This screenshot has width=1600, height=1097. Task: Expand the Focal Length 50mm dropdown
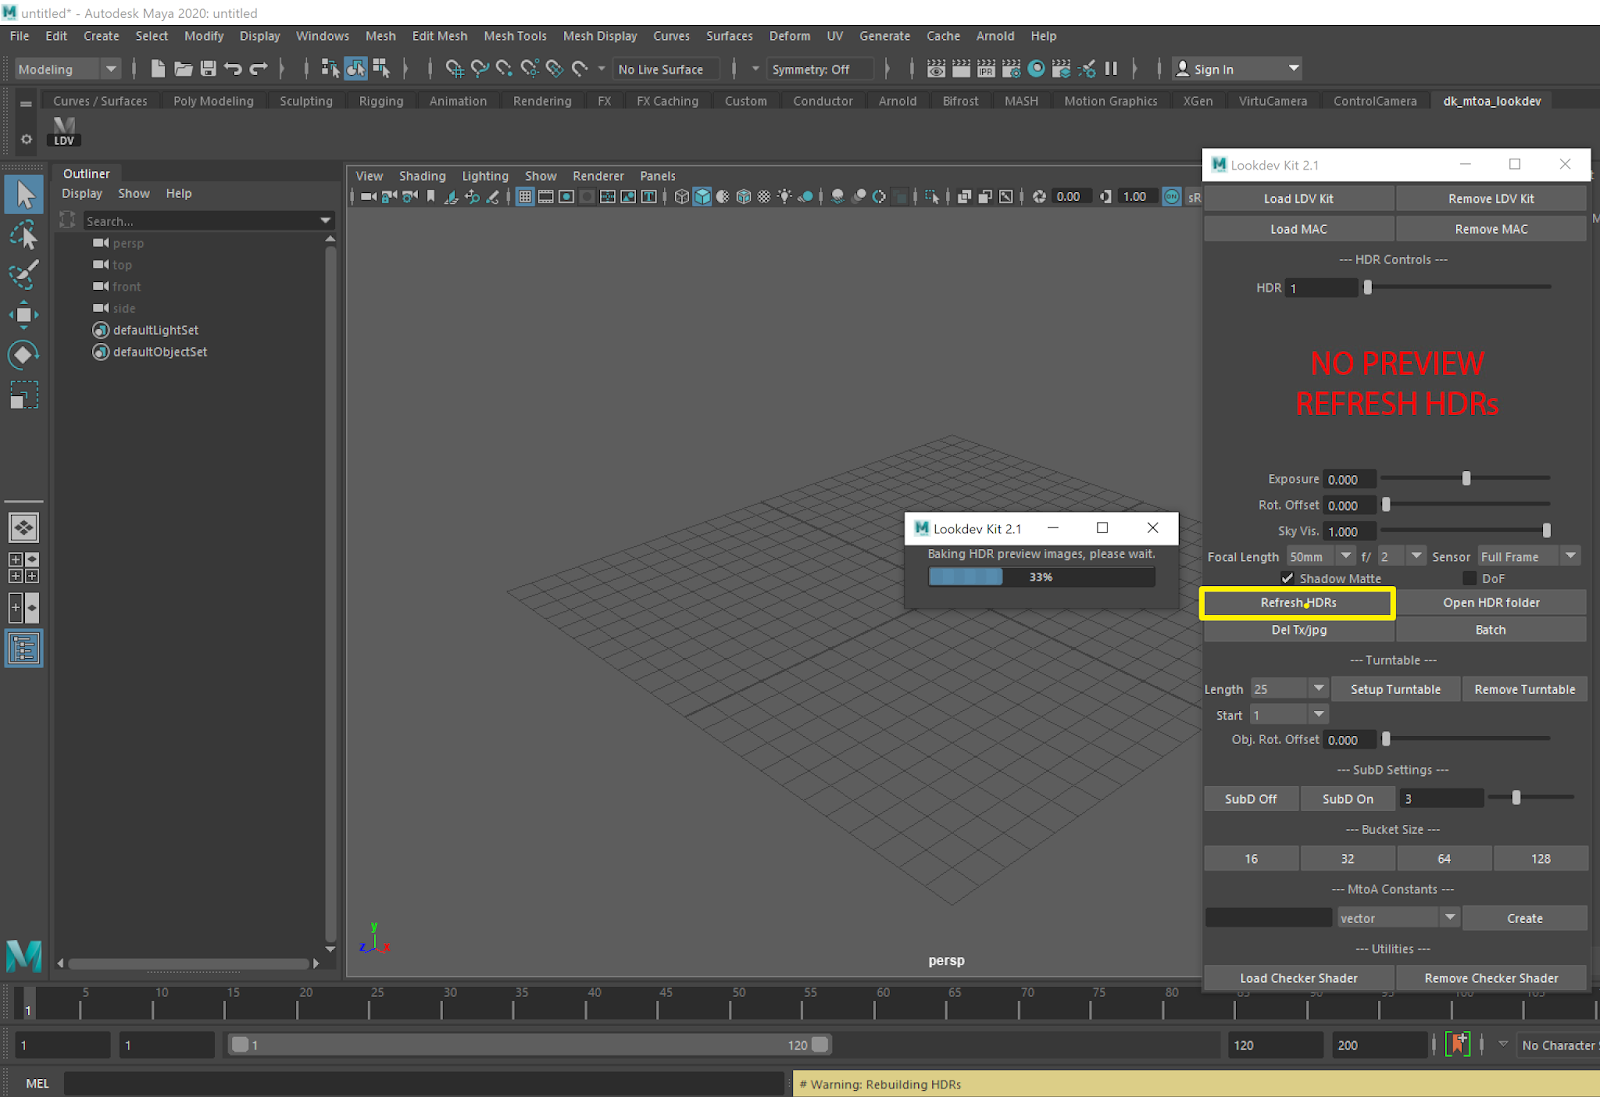click(1345, 556)
